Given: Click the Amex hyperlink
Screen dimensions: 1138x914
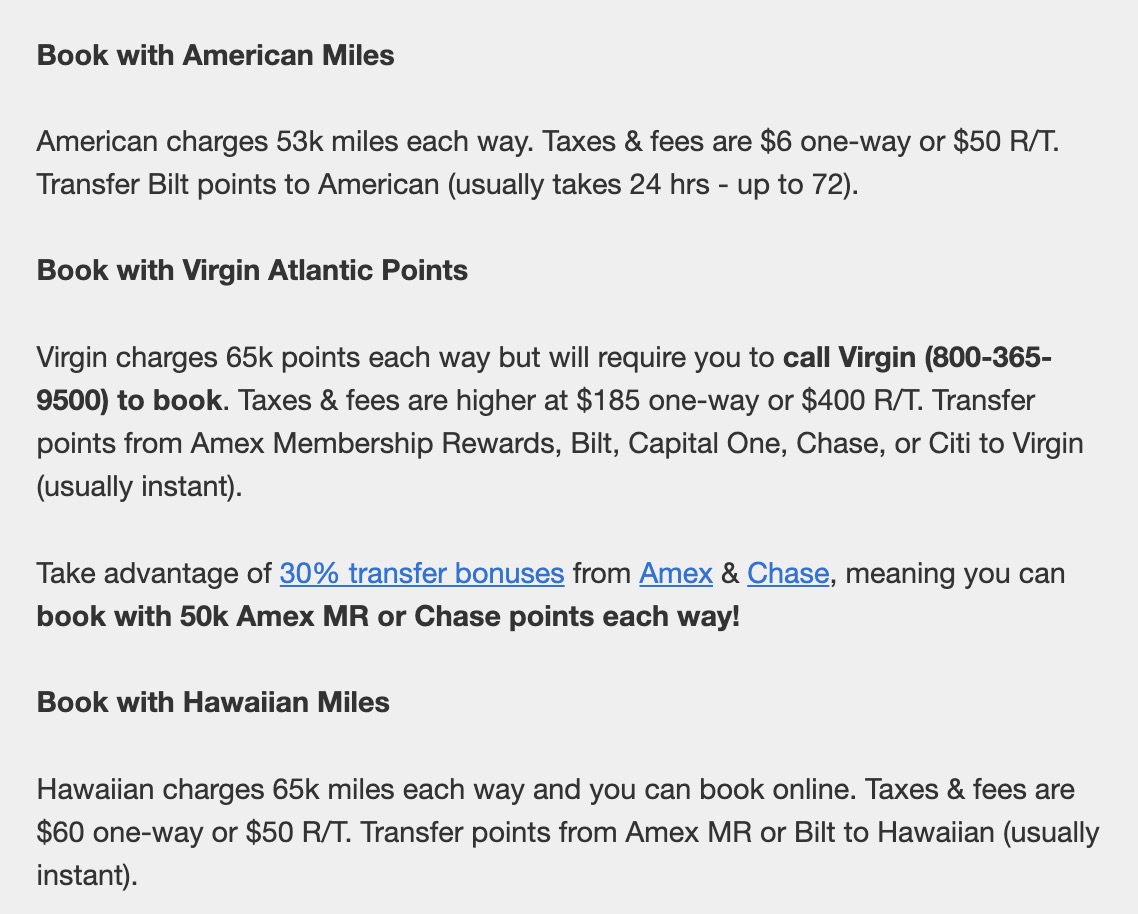Looking at the screenshot, I should [x=676, y=574].
